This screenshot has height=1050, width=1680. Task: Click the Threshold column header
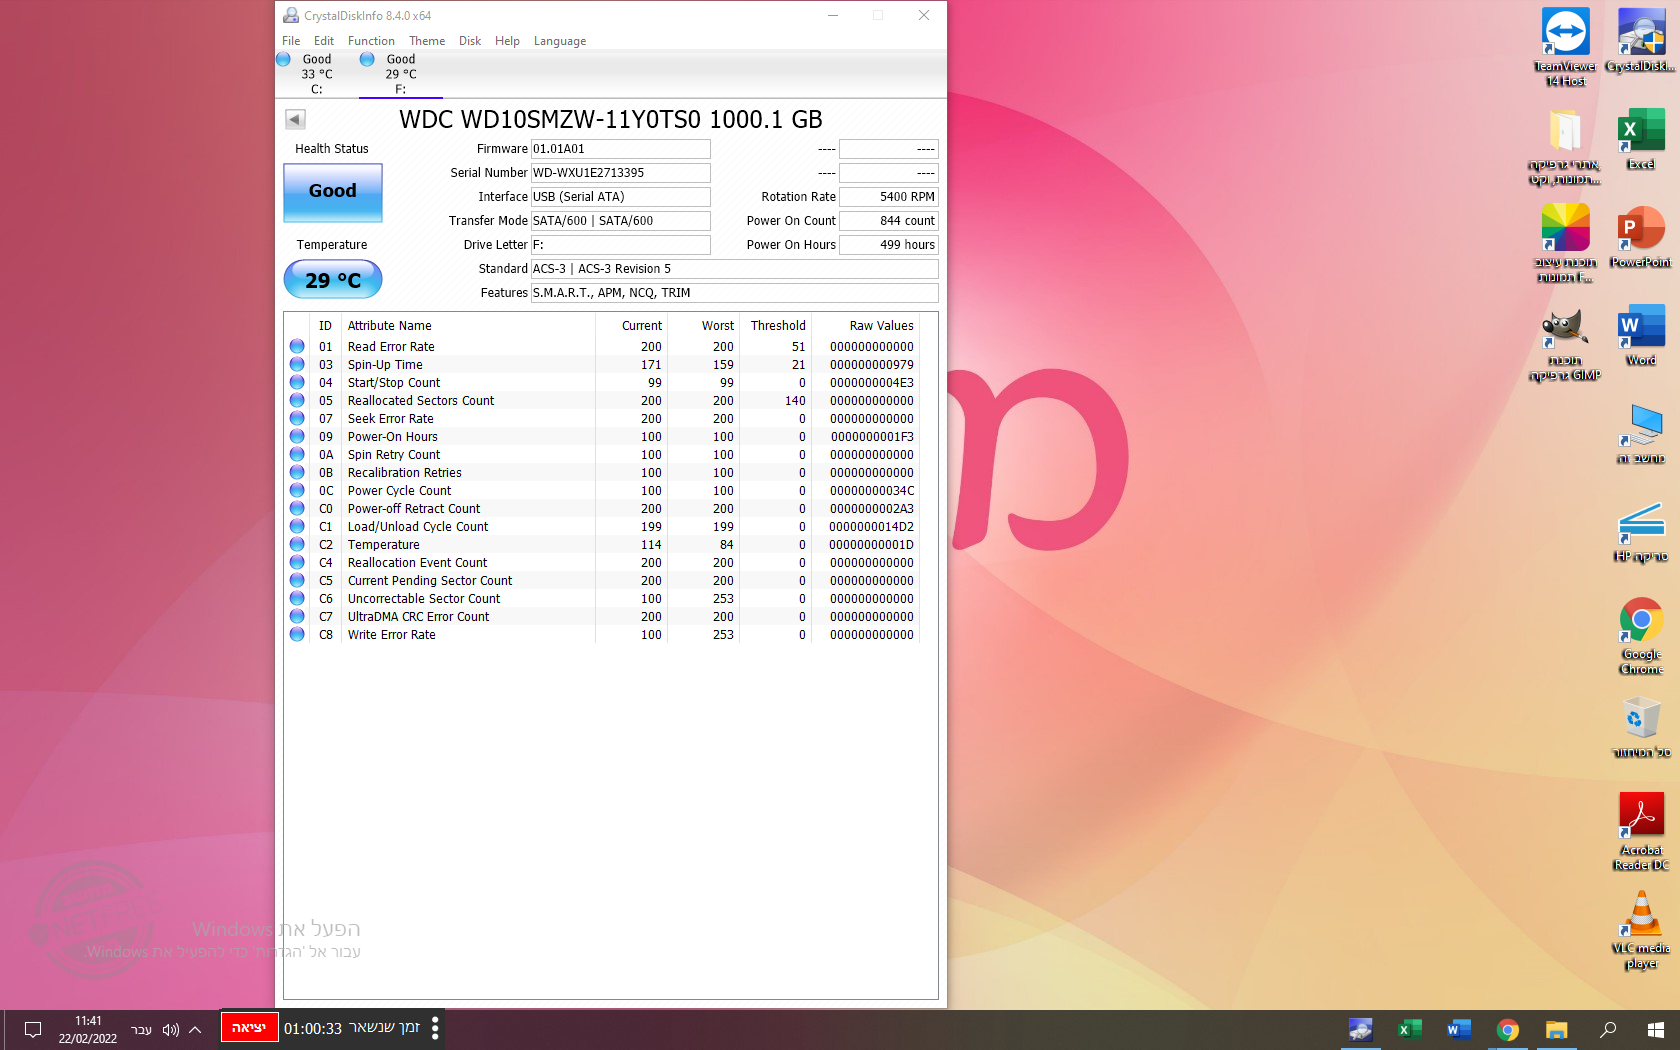click(x=778, y=326)
